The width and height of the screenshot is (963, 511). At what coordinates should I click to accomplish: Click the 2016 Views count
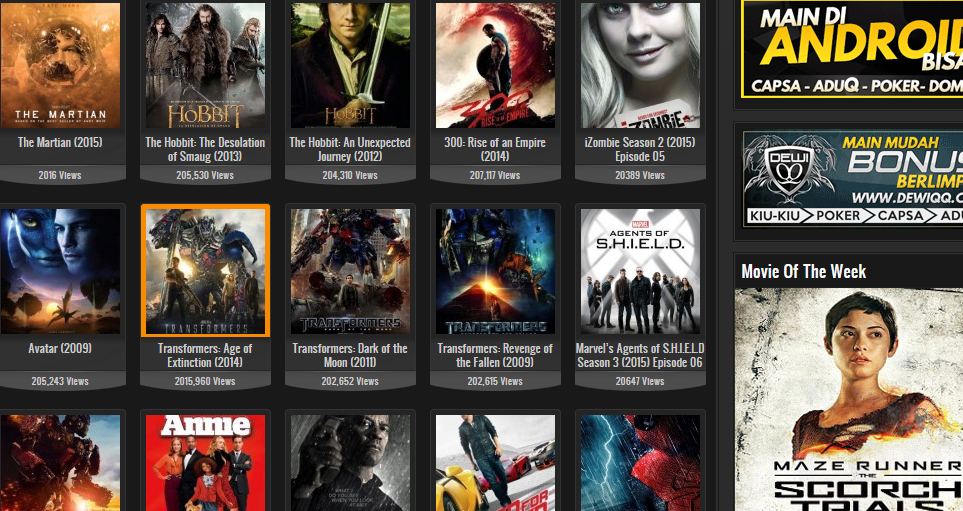60,175
